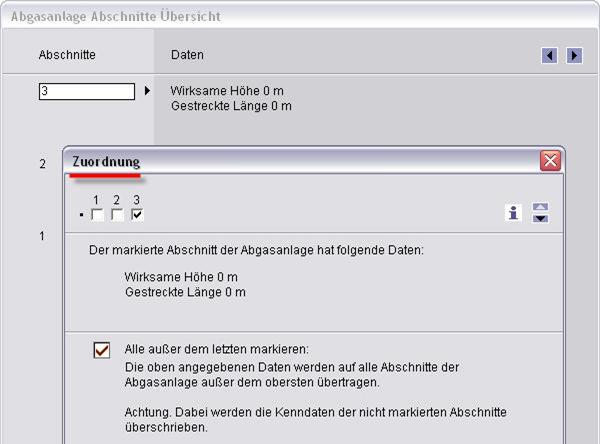Click the black arrow beside the Abschnitte field
The width and height of the screenshot is (600, 444).
[147, 91]
